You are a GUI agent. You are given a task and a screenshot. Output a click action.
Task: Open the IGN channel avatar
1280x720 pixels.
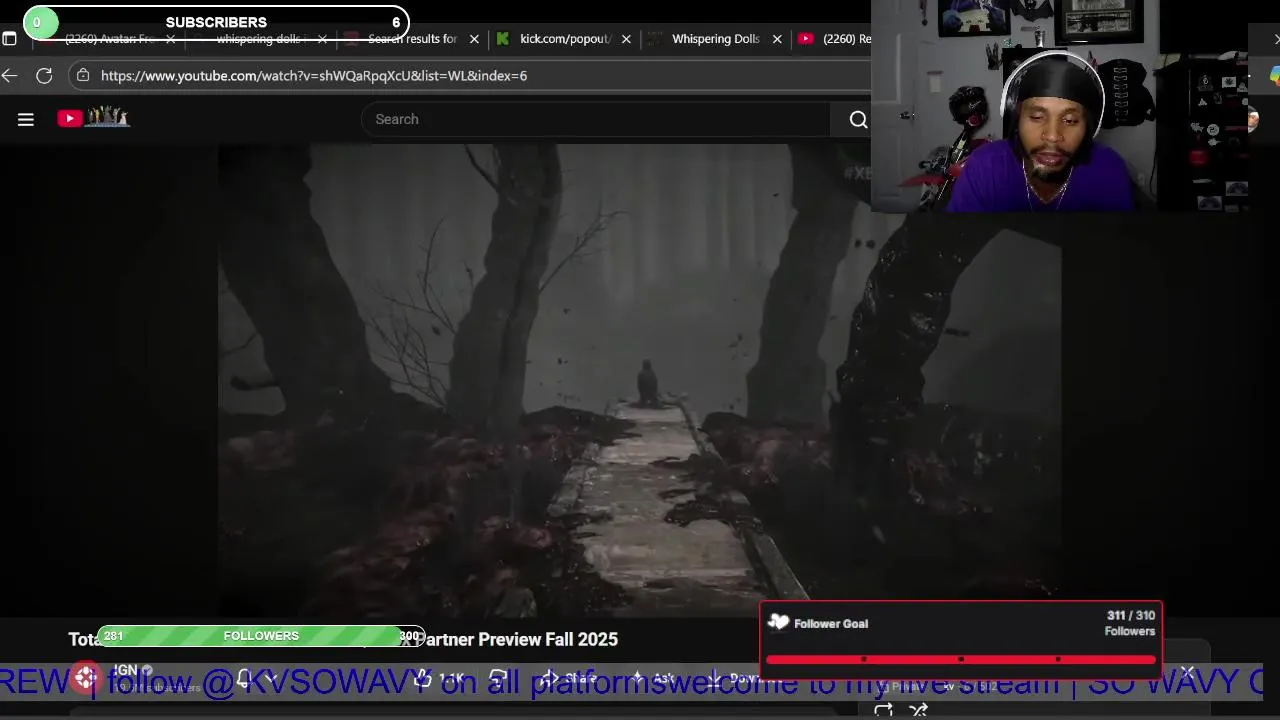point(86,678)
